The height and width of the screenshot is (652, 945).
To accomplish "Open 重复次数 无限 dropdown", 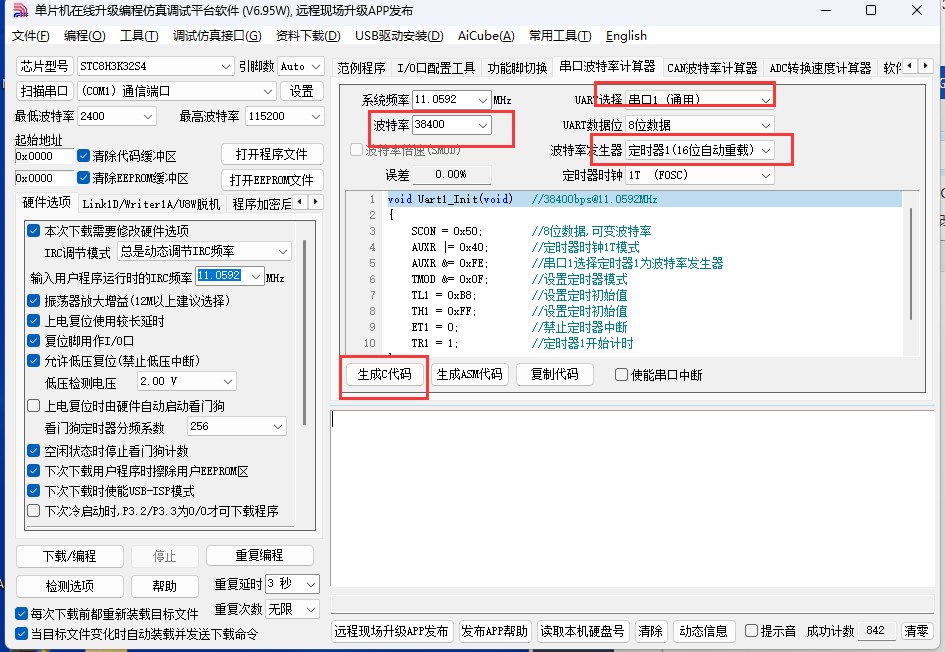I will (x=292, y=609).
